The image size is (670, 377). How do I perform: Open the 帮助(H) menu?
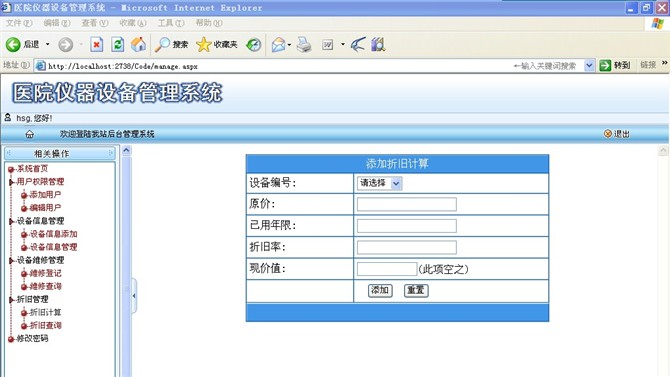tap(209, 23)
